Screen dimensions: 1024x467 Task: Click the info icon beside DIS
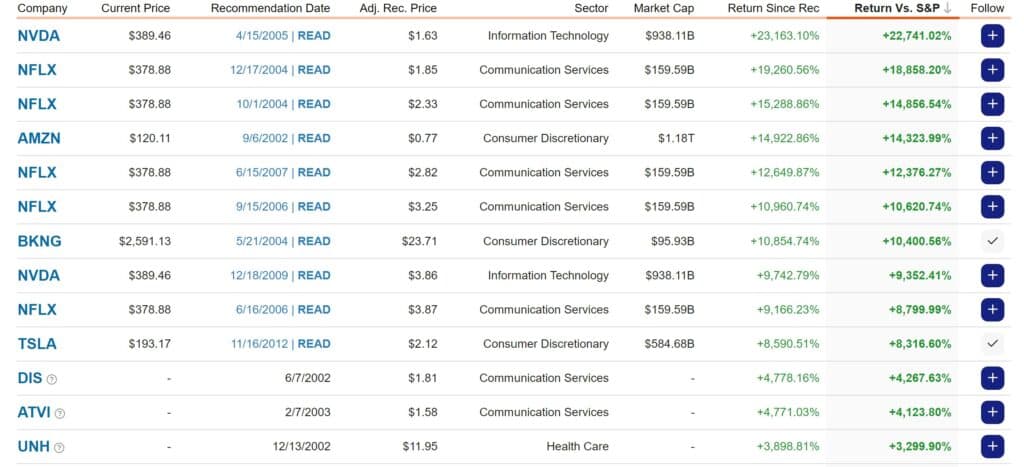52,379
